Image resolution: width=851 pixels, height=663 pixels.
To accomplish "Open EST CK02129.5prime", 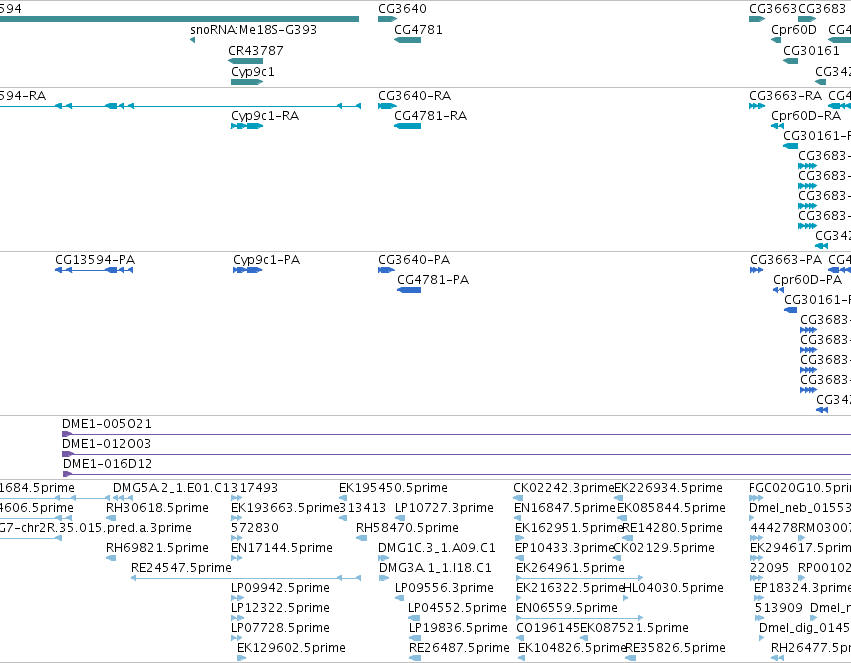I will (x=664, y=548).
